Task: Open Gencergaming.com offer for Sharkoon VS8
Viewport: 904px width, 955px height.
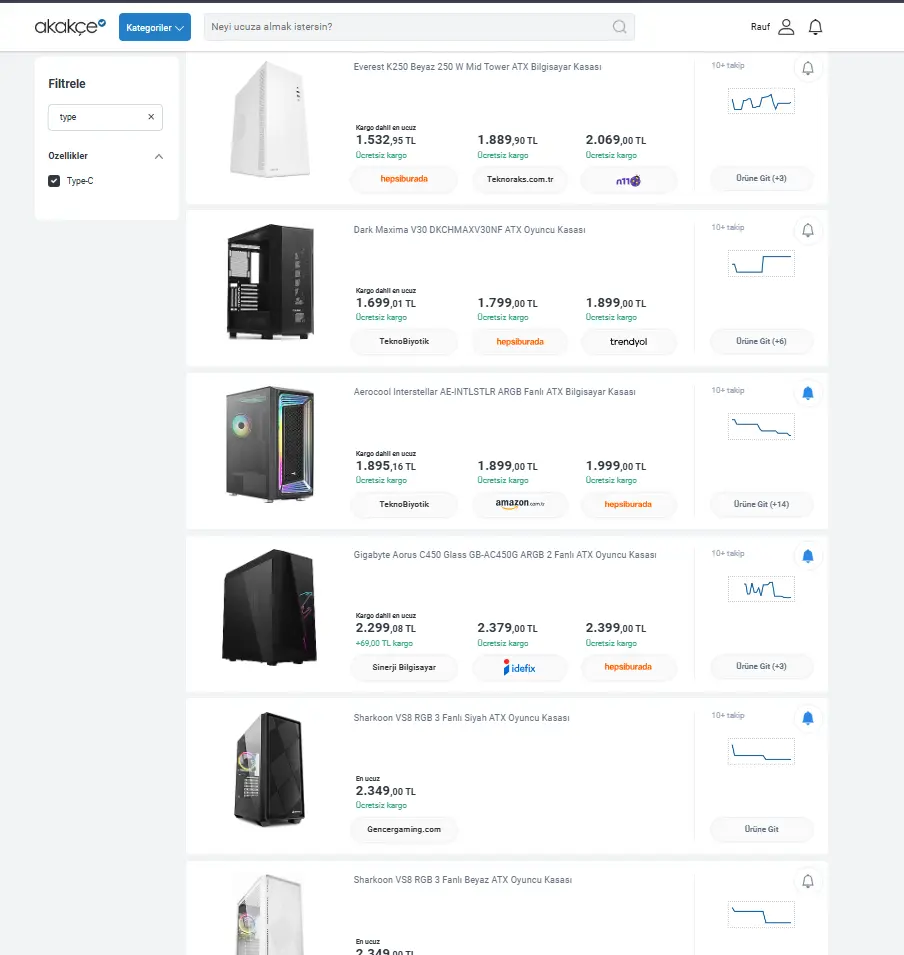Action: coord(404,830)
